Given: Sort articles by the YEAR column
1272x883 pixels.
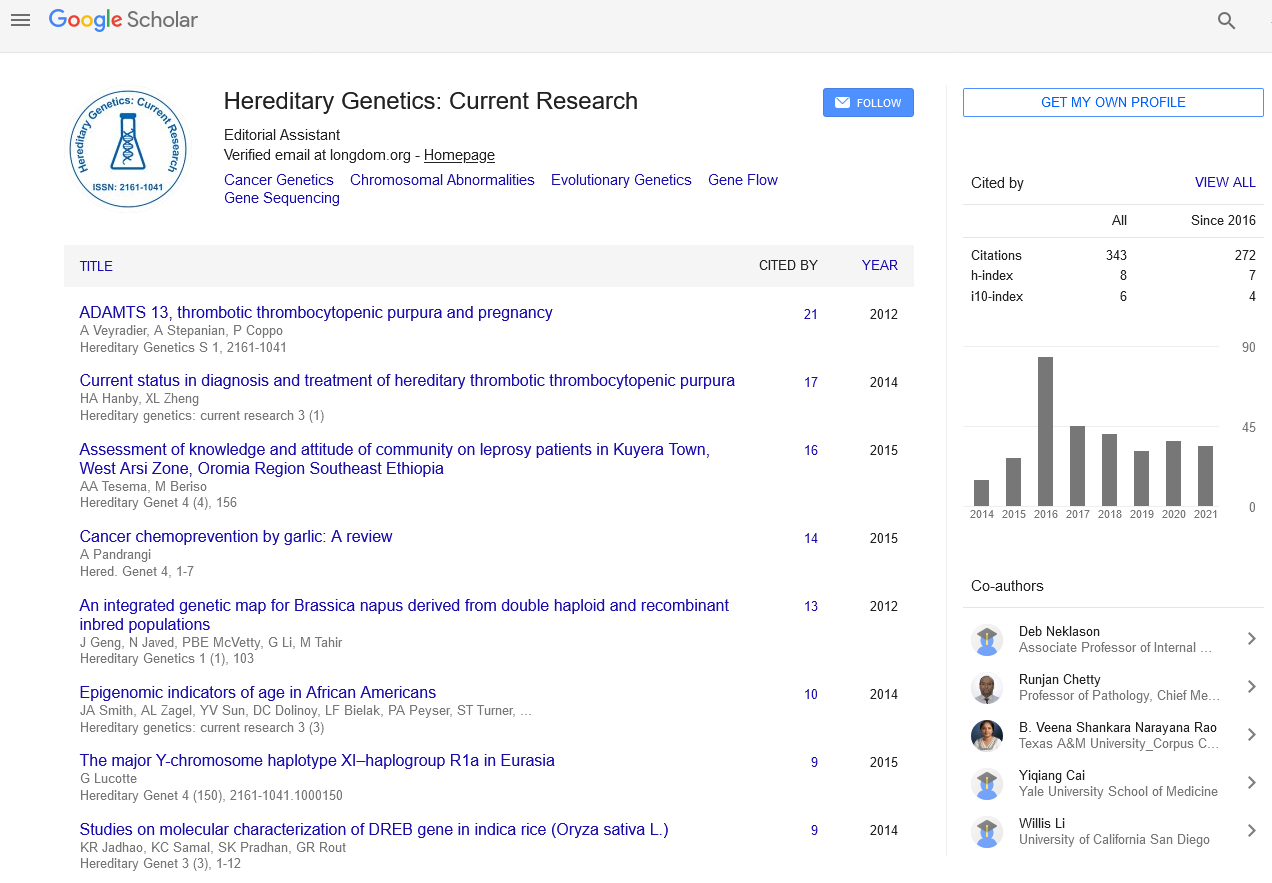Looking at the screenshot, I should (879, 266).
